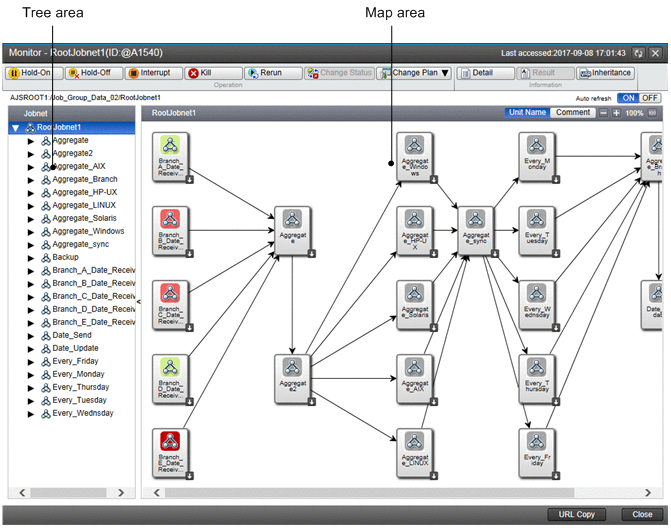Select Aggregate_AIX node in map

coord(415,379)
